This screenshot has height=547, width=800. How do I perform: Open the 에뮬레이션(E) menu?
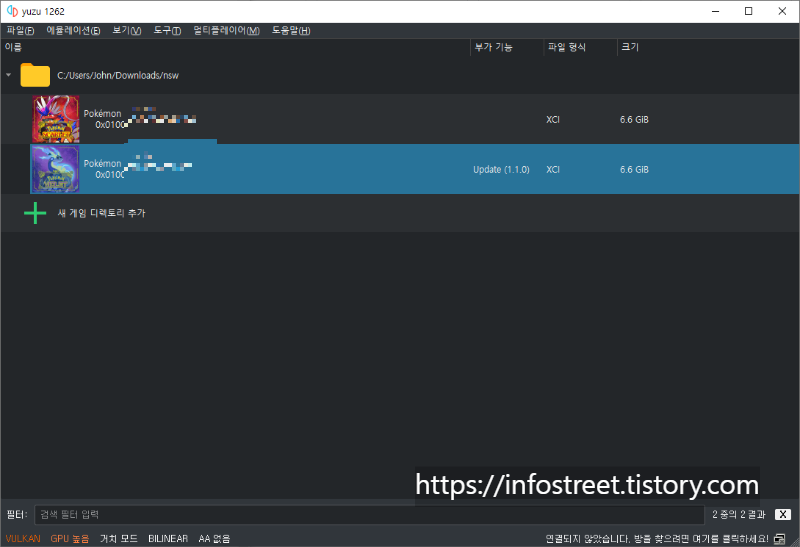73,31
